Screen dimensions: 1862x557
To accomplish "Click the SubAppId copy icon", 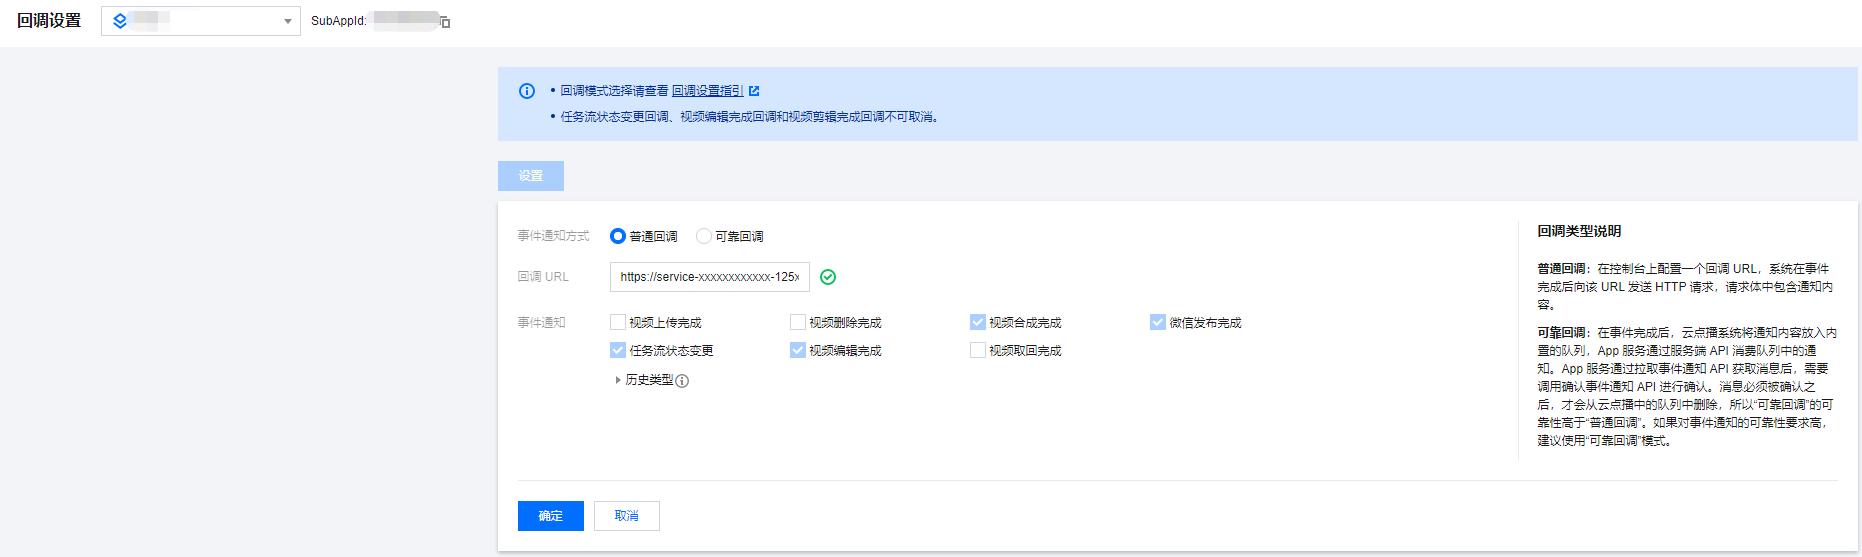I will click(x=445, y=22).
